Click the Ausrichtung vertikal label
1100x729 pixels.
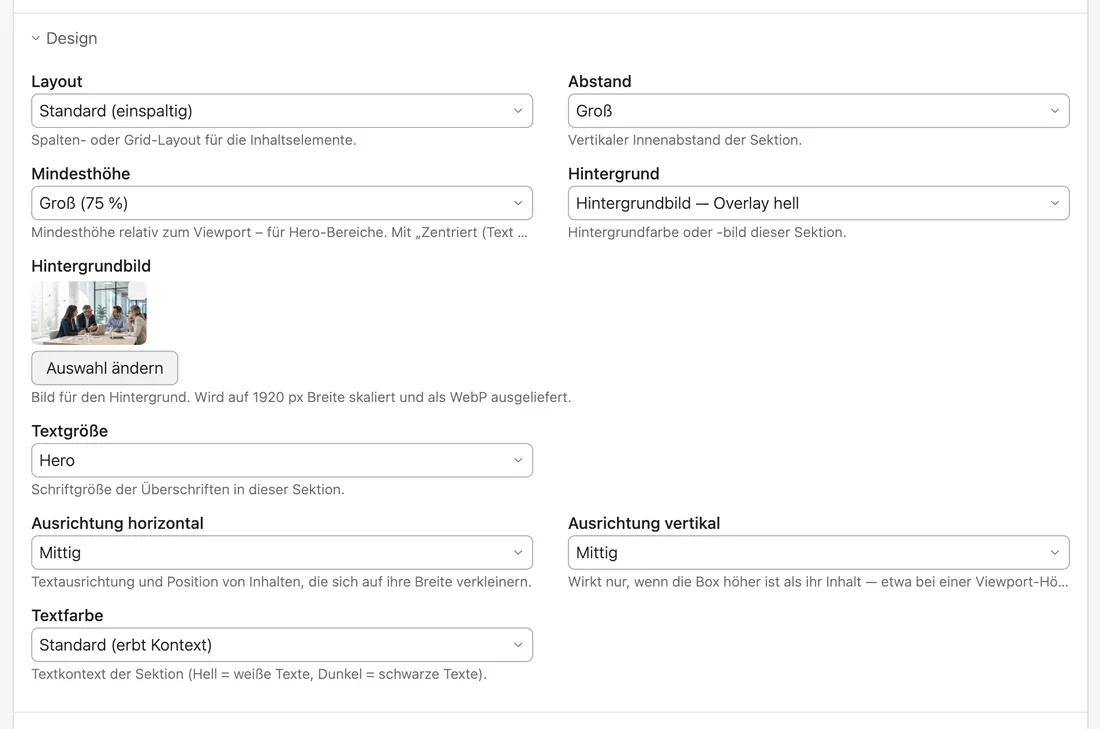click(x=644, y=523)
